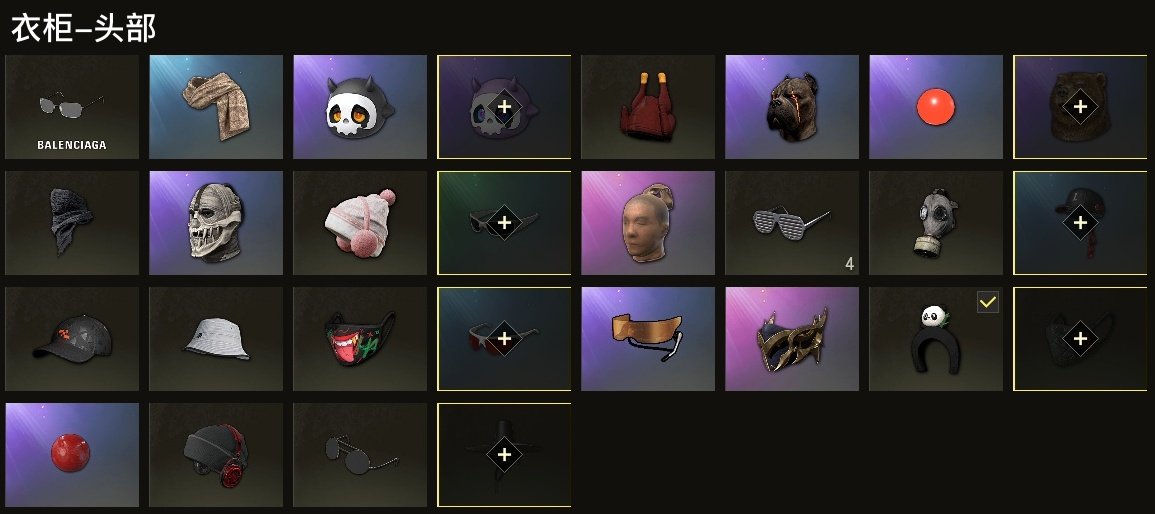Select the white skeleton jaw mask
This screenshot has width=1155, height=514.
[x=216, y=223]
